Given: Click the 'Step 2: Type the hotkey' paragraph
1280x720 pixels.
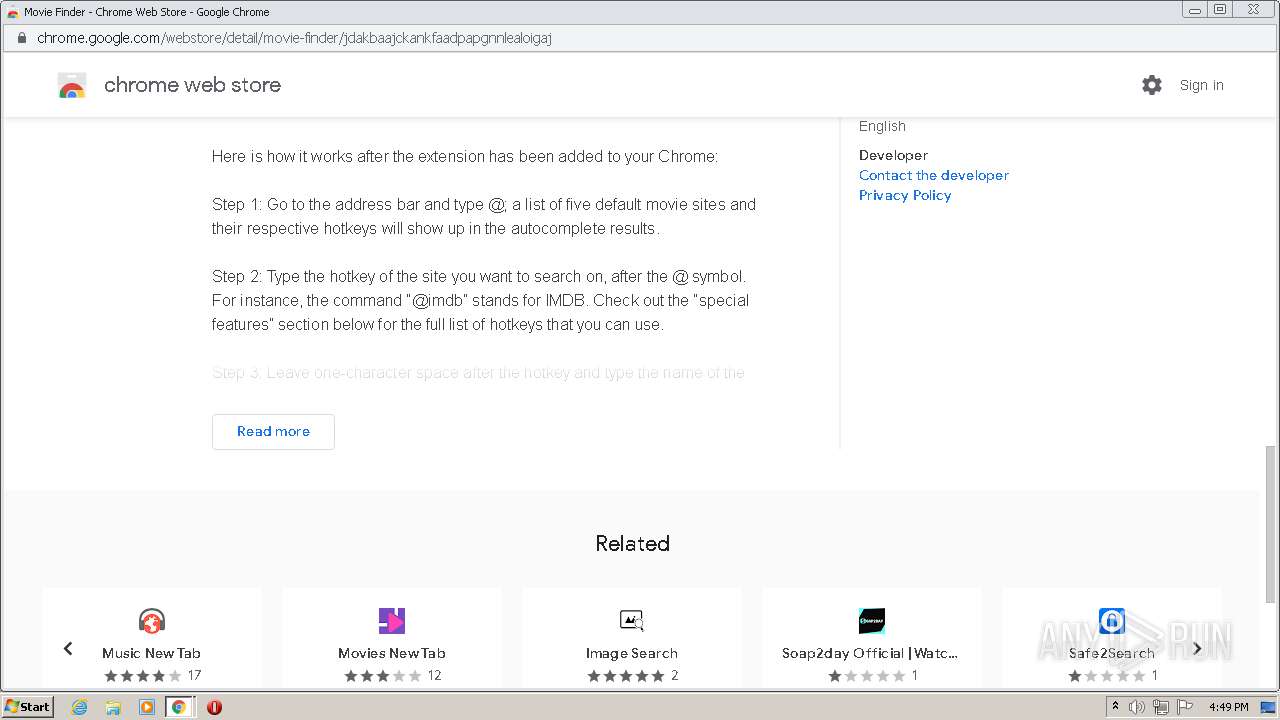Looking at the screenshot, I should point(480,300).
